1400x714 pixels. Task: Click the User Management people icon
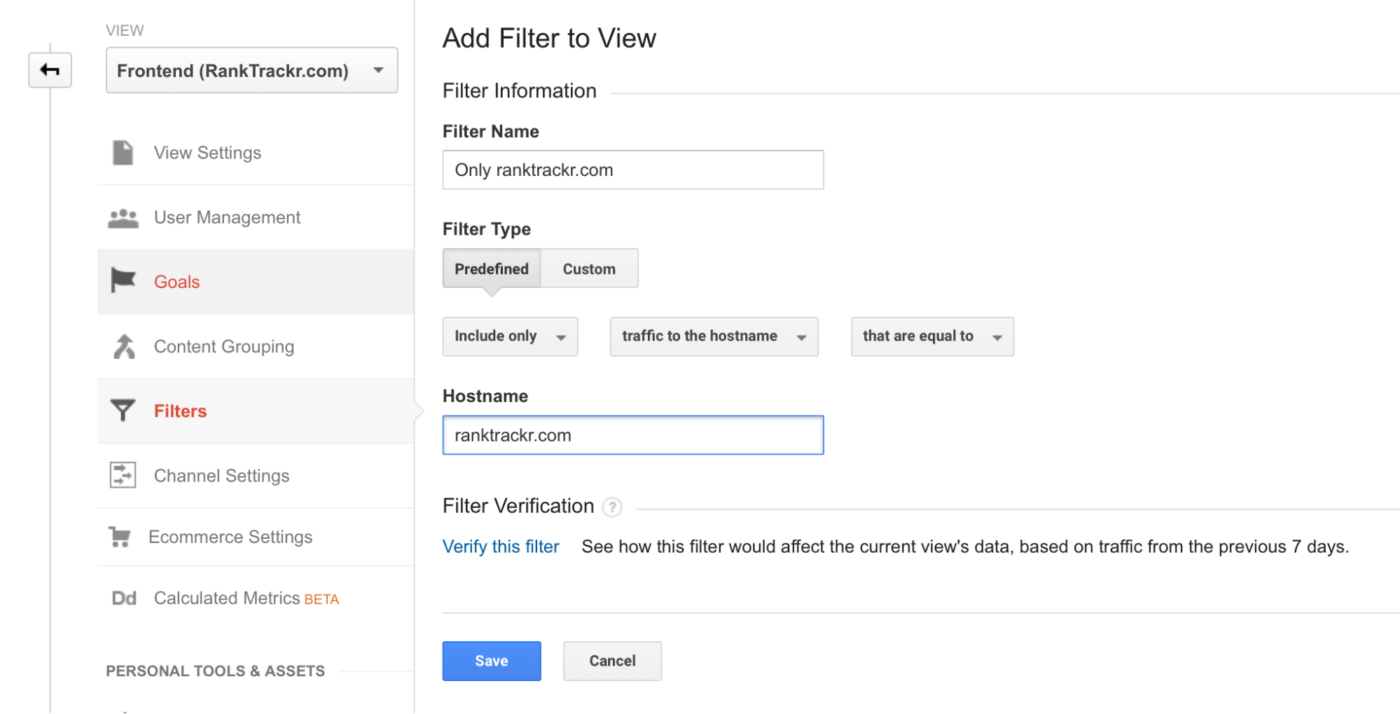pos(123,218)
